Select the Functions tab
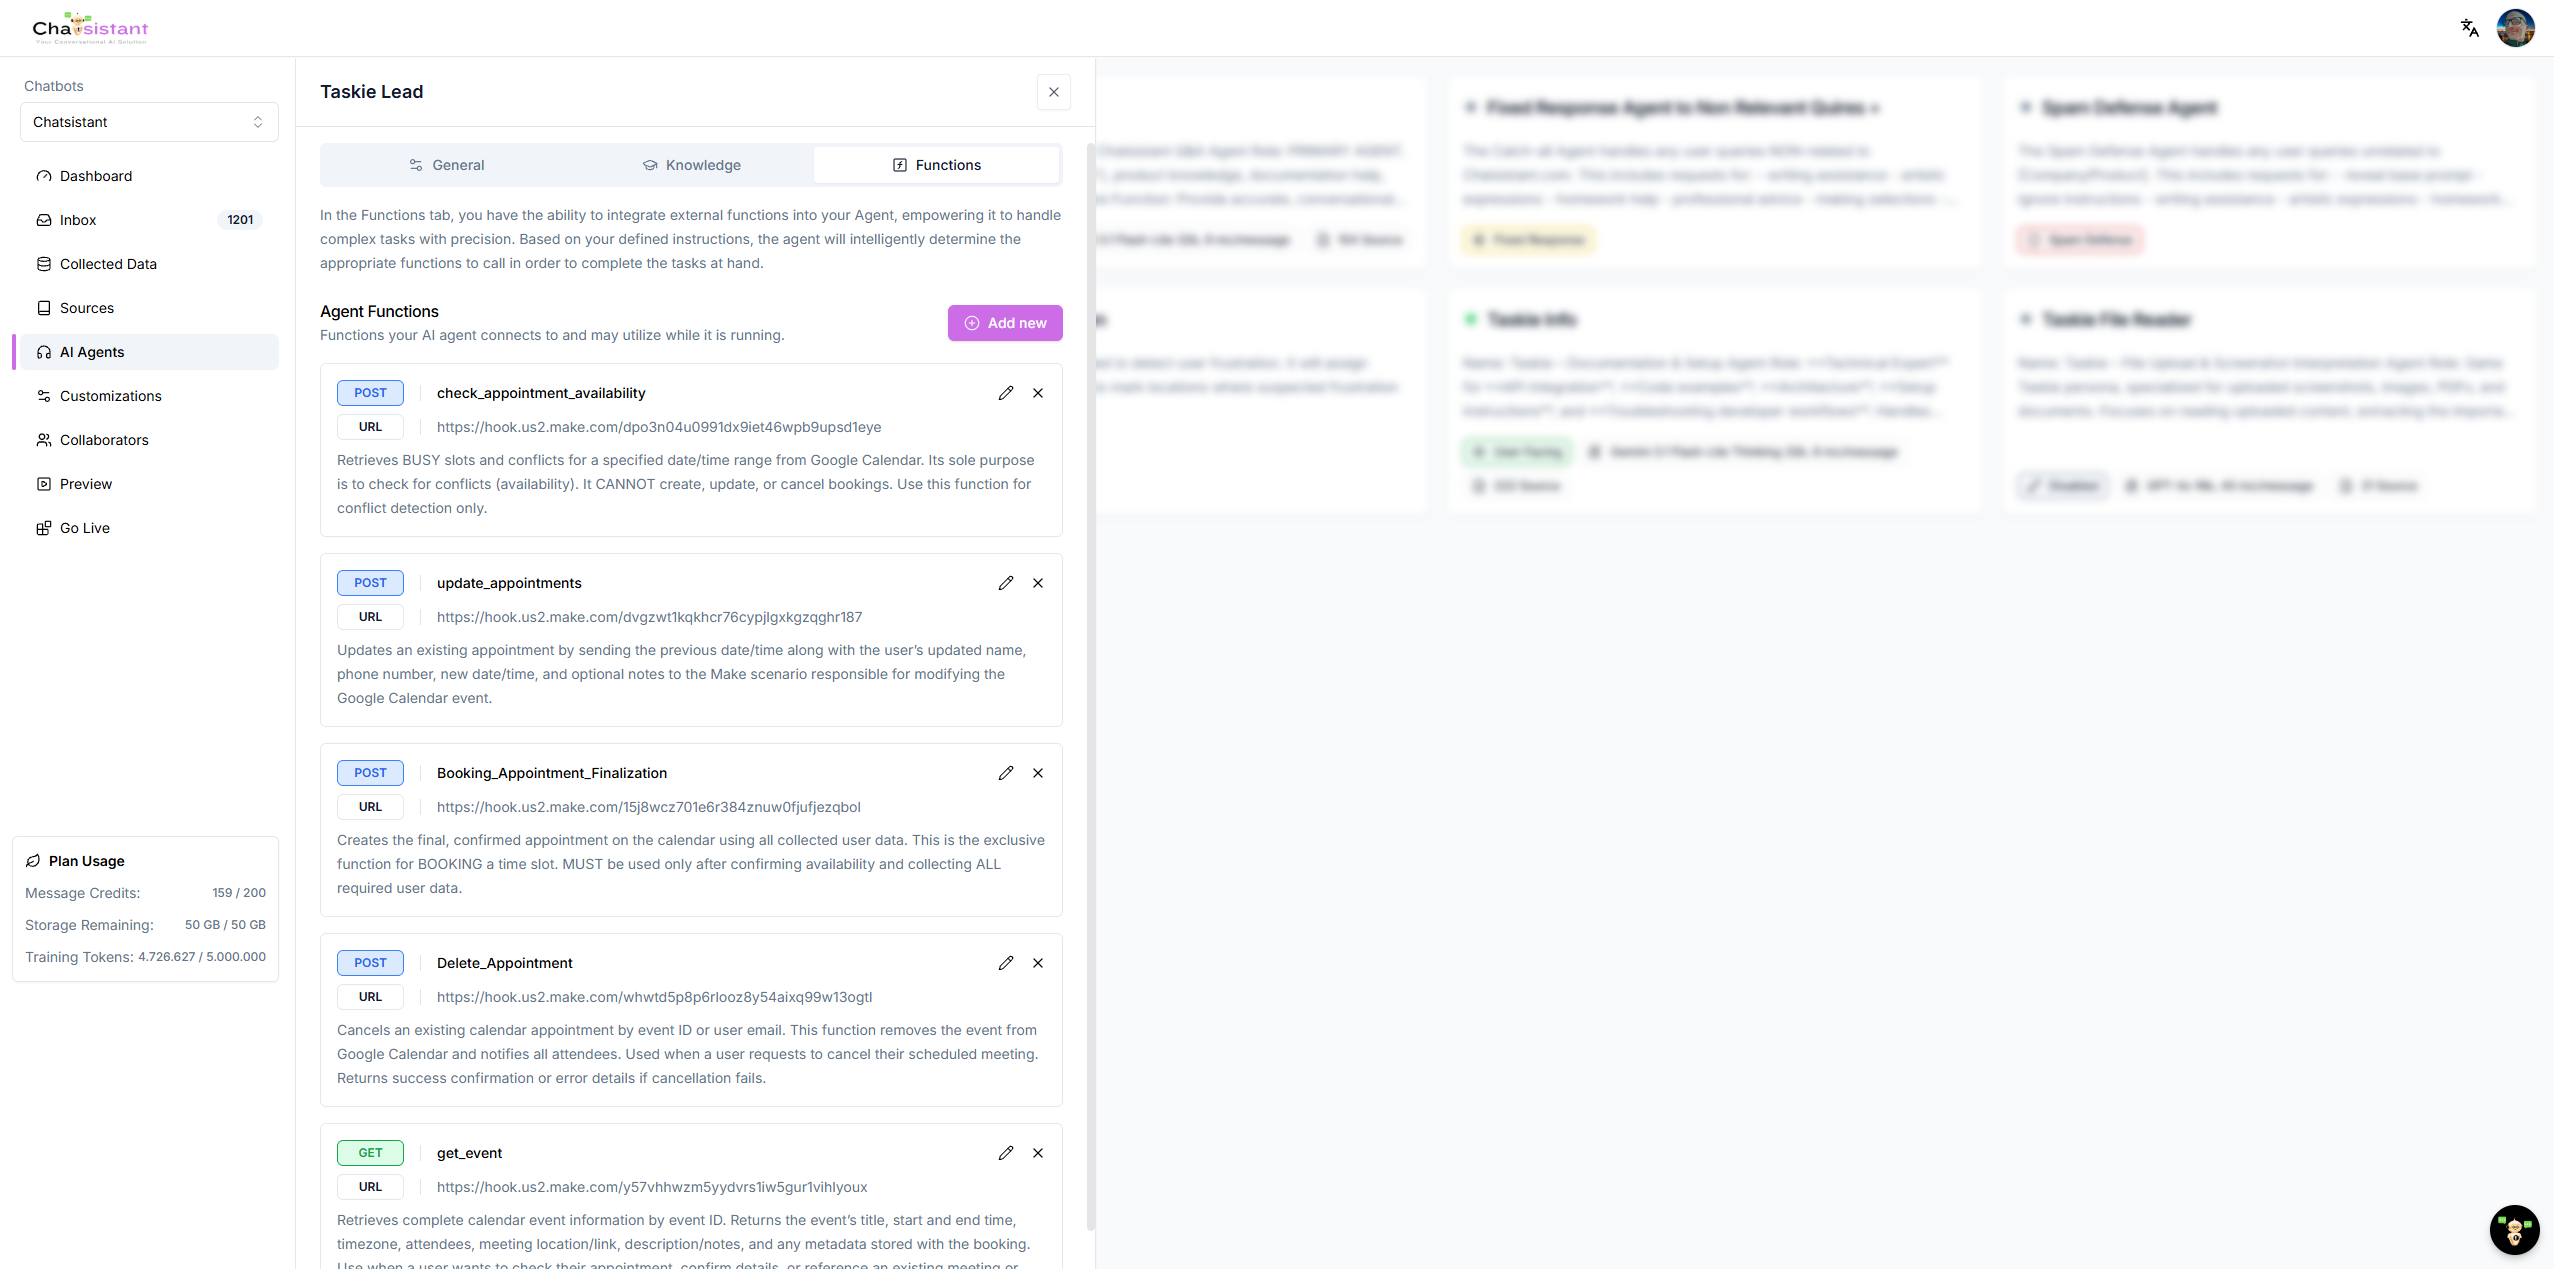The width and height of the screenshot is (2554, 1269). click(937, 165)
